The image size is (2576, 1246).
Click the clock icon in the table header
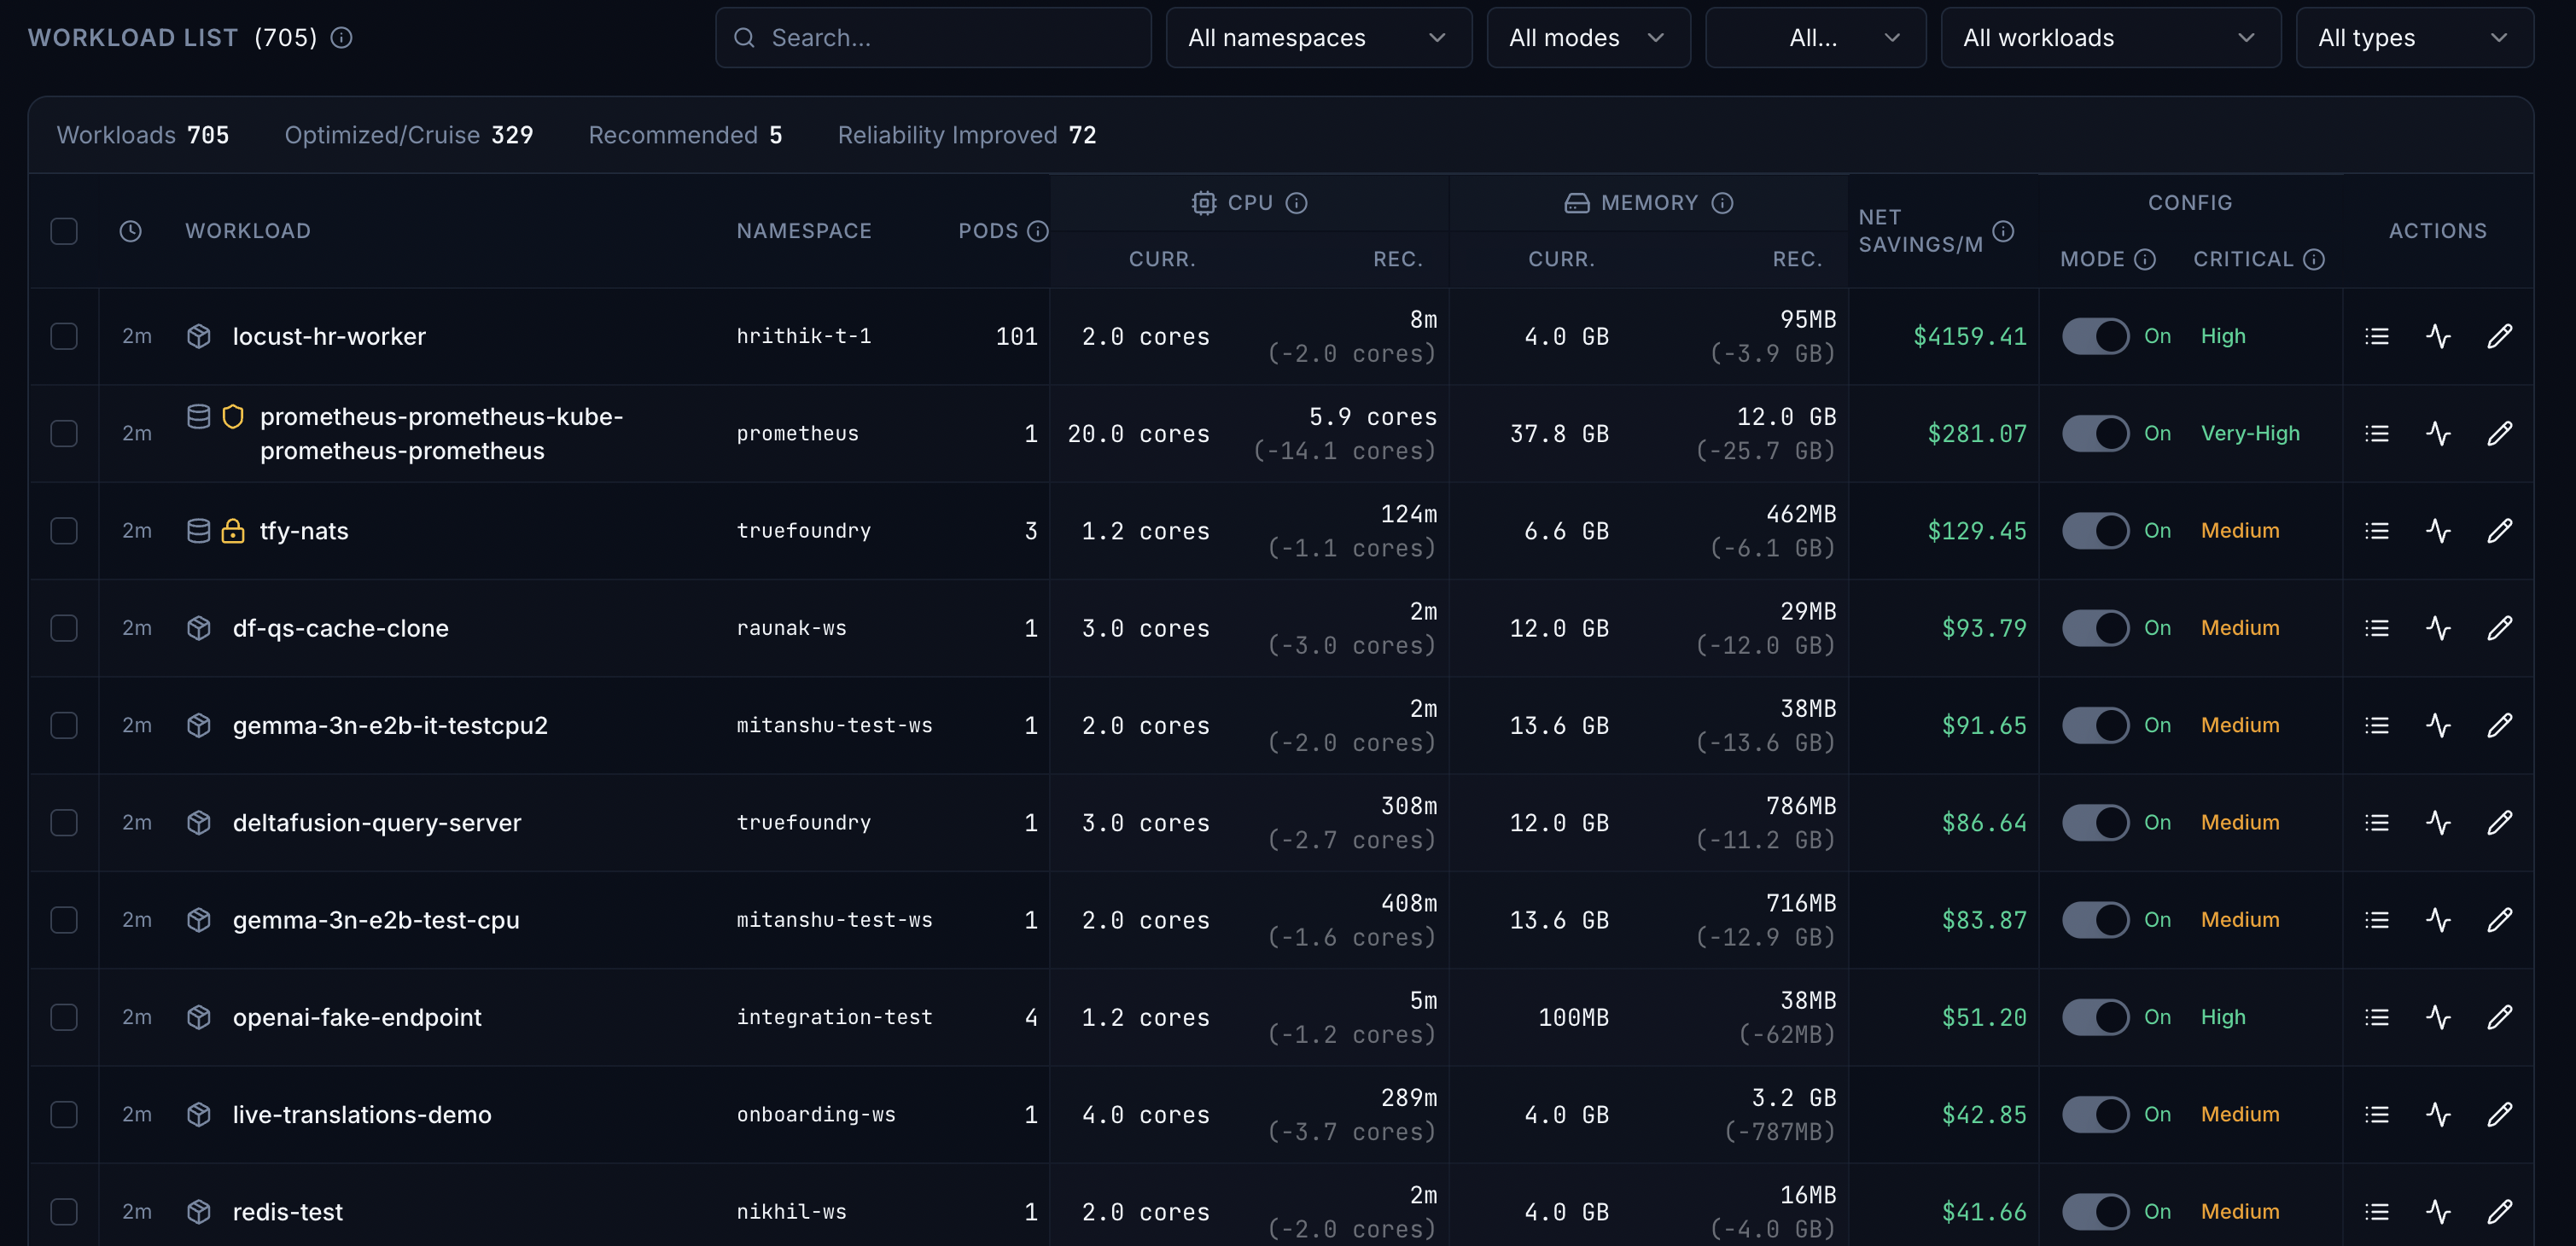tap(131, 231)
